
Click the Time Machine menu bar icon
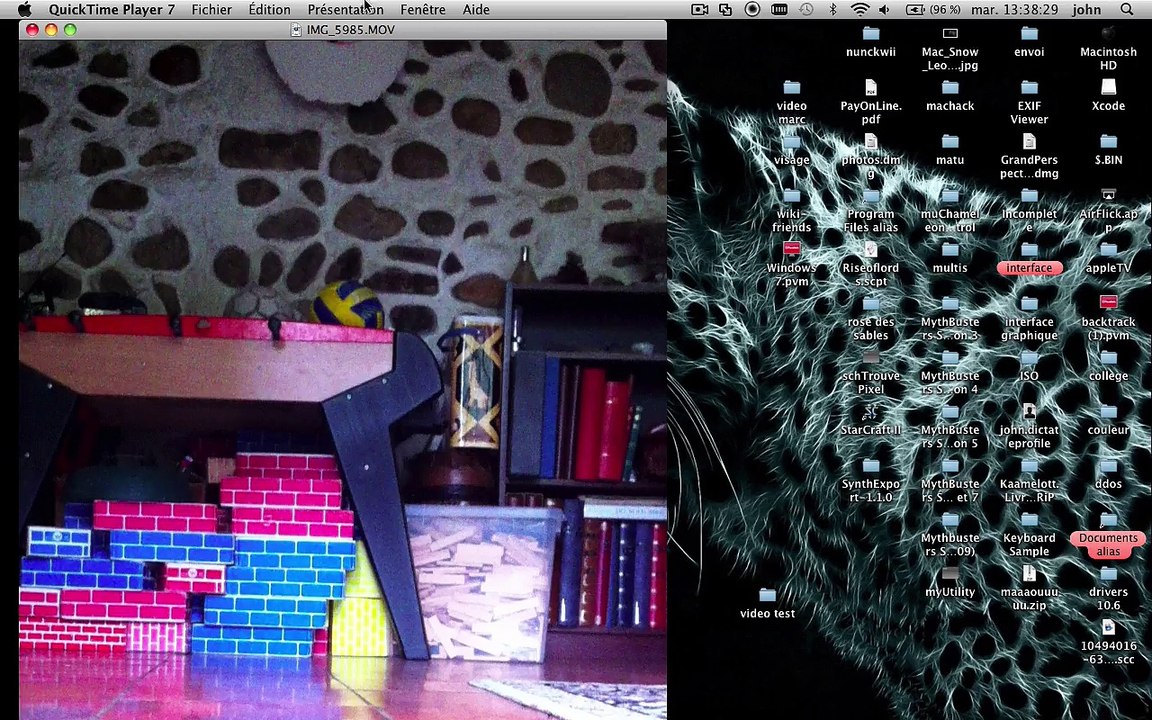tap(806, 10)
